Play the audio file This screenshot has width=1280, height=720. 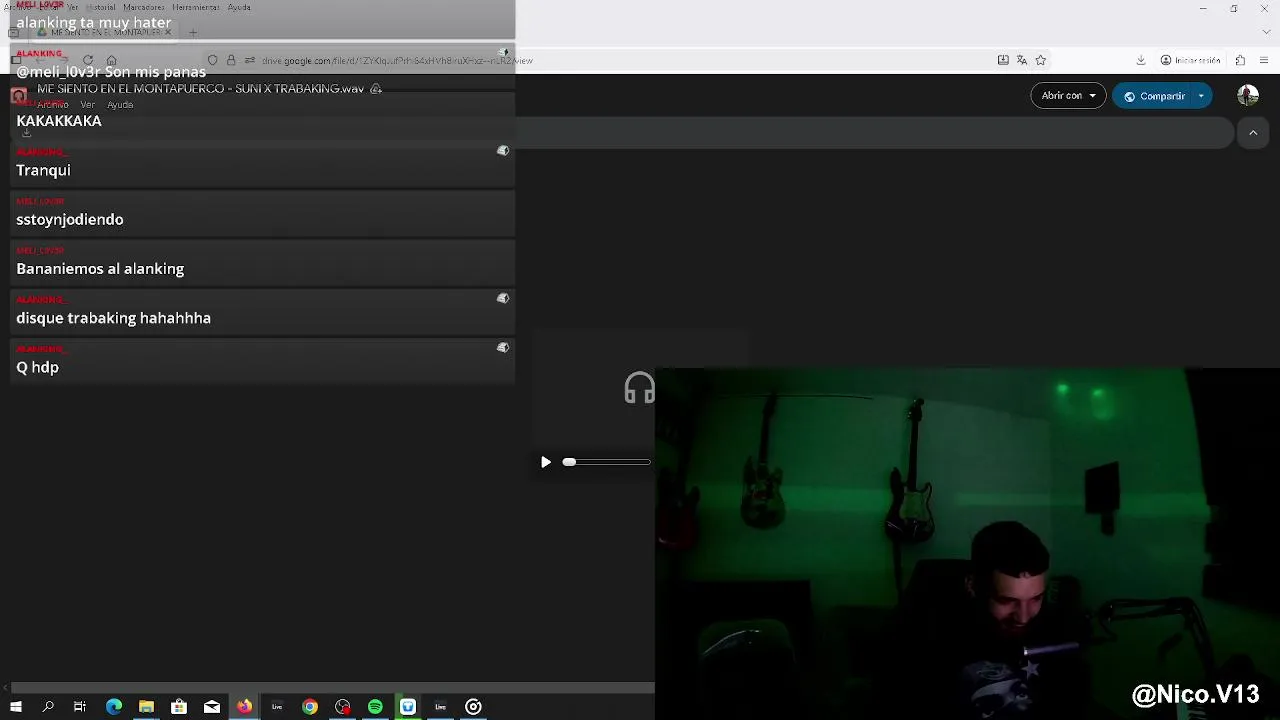pos(546,462)
